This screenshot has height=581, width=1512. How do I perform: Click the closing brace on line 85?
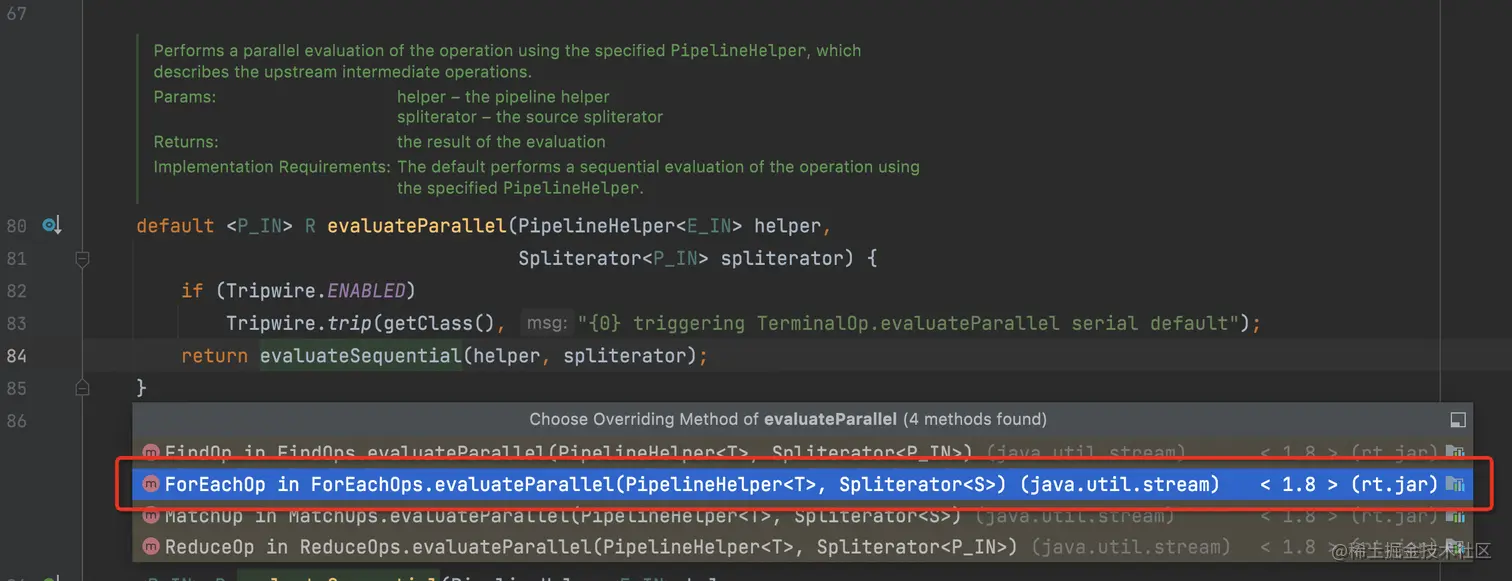pos(142,387)
